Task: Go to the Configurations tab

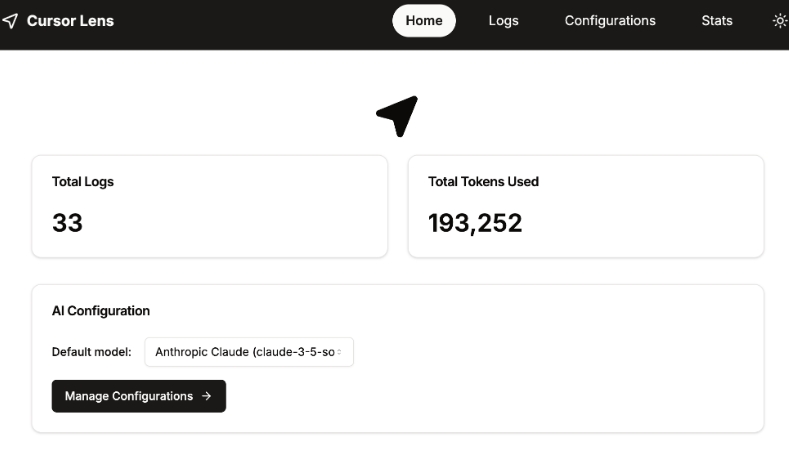Action: (610, 20)
